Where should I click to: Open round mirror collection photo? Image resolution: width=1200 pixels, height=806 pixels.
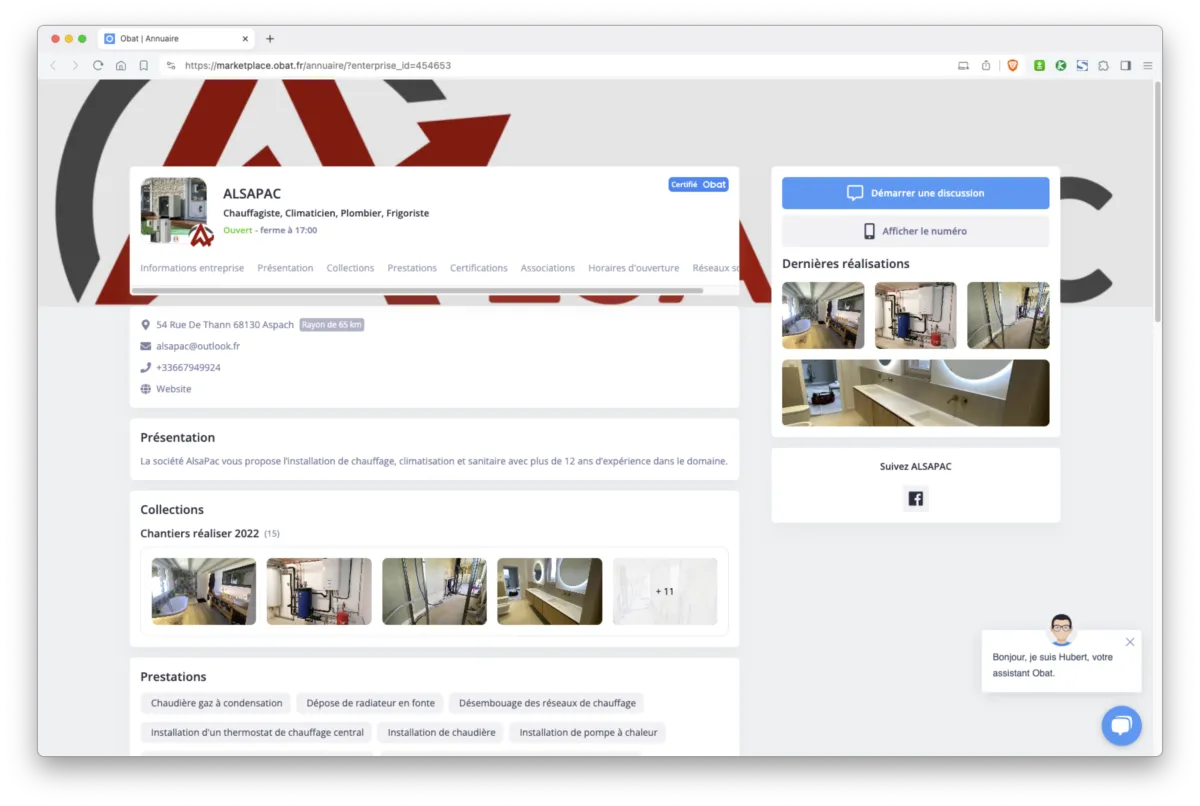click(x=549, y=591)
